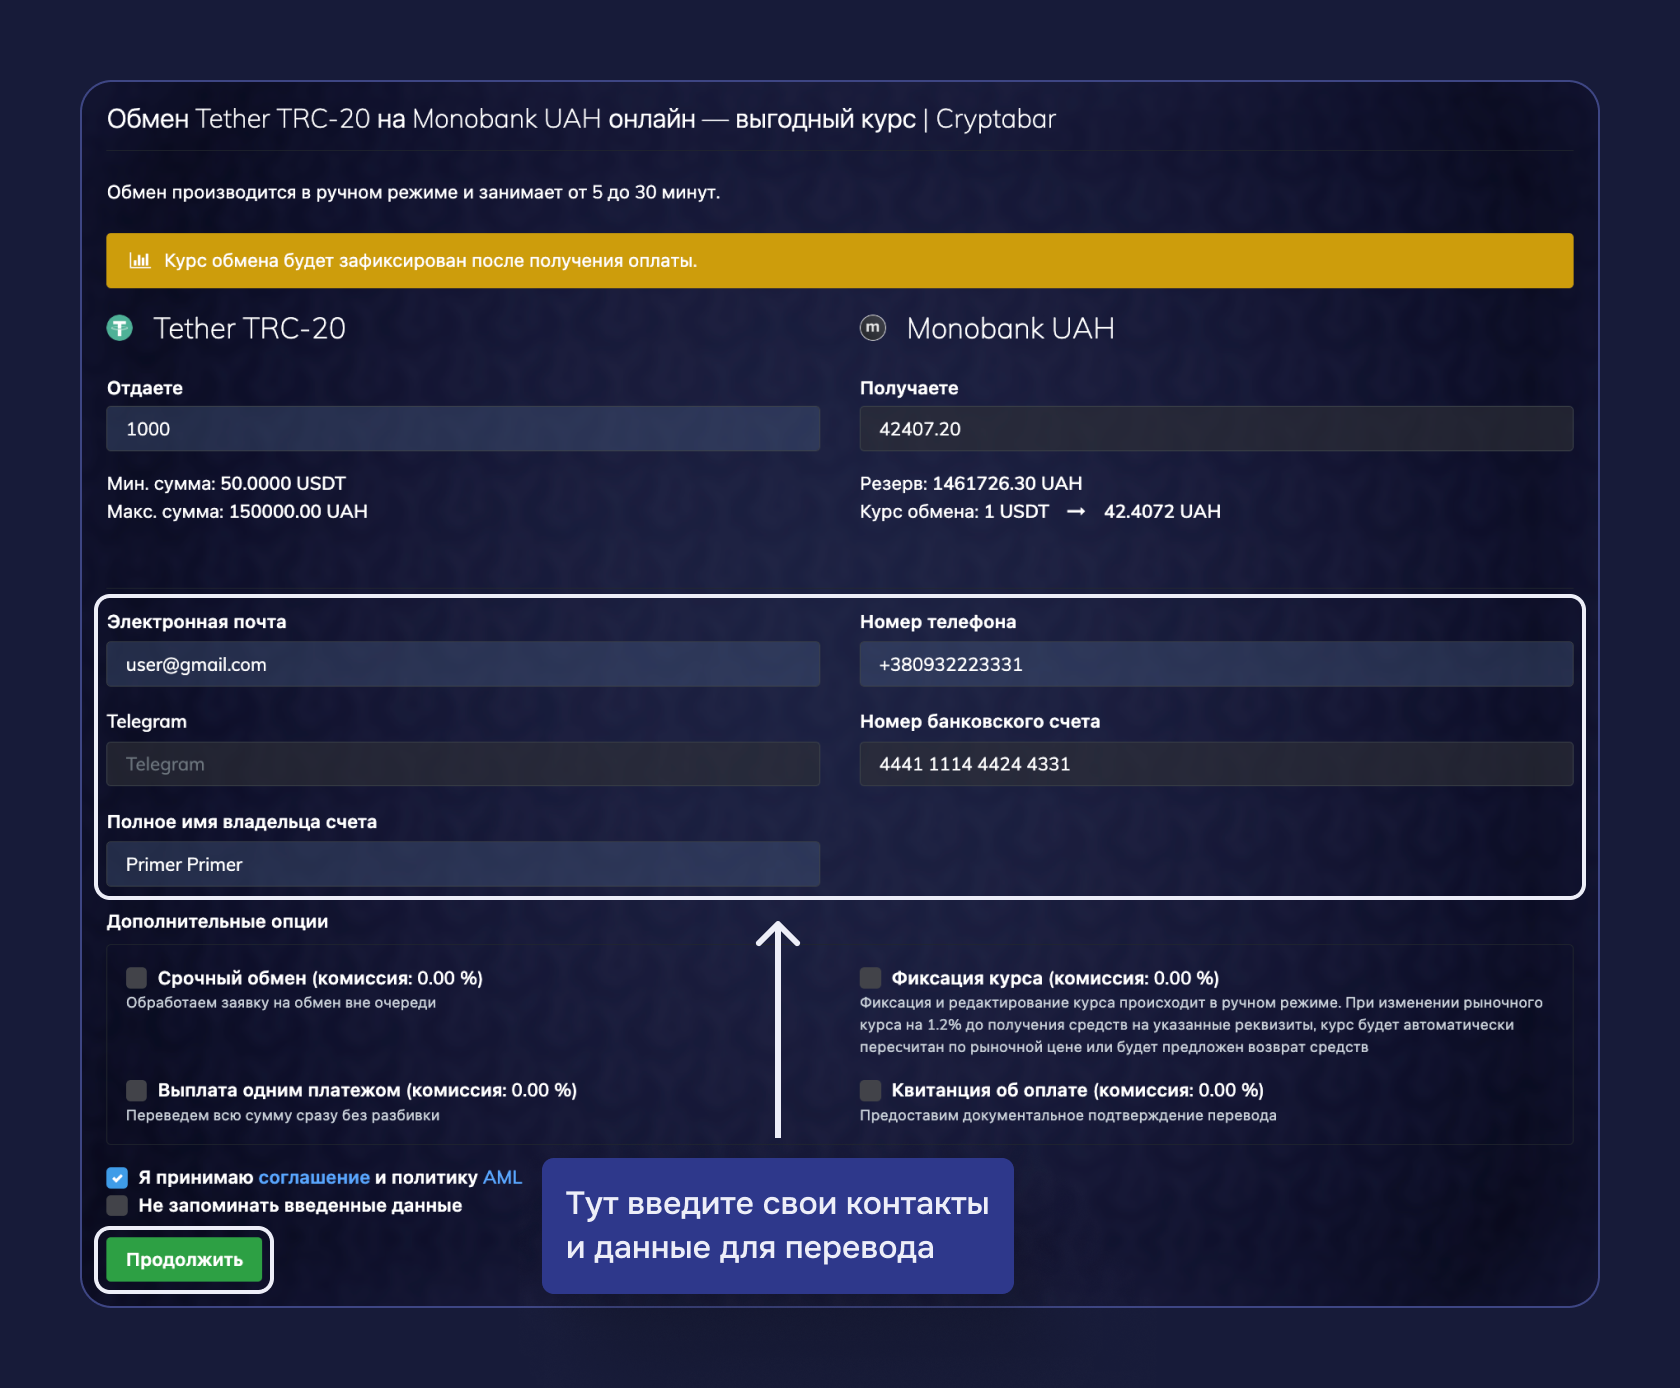Click the Tether TRC-20 currency icon
The width and height of the screenshot is (1680, 1388).
(x=119, y=328)
